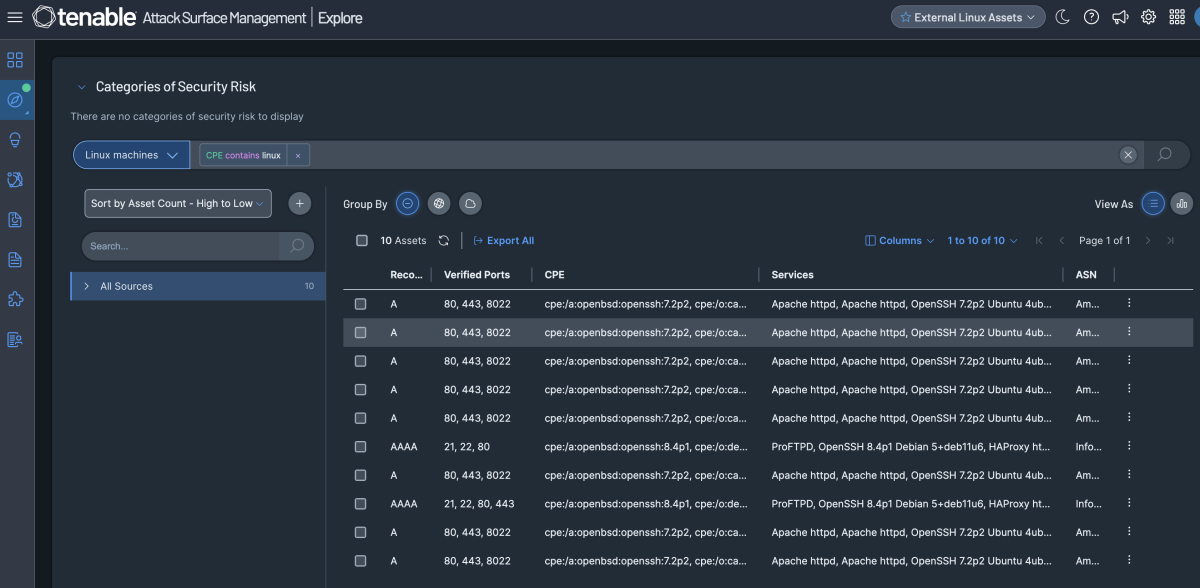This screenshot has height=588, width=1200.
Task: Open the edit document sidebar icon
Action: click(x=15, y=220)
